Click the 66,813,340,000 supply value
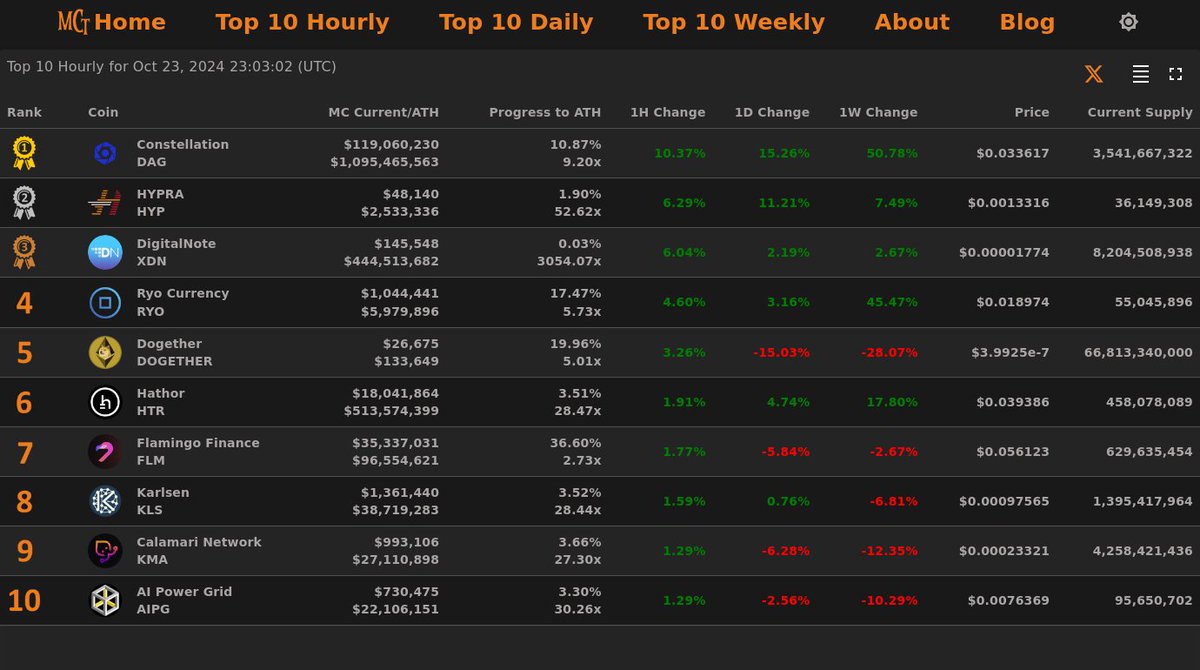The width and height of the screenshot is (1200, 670). click(x=1138, y=352)
